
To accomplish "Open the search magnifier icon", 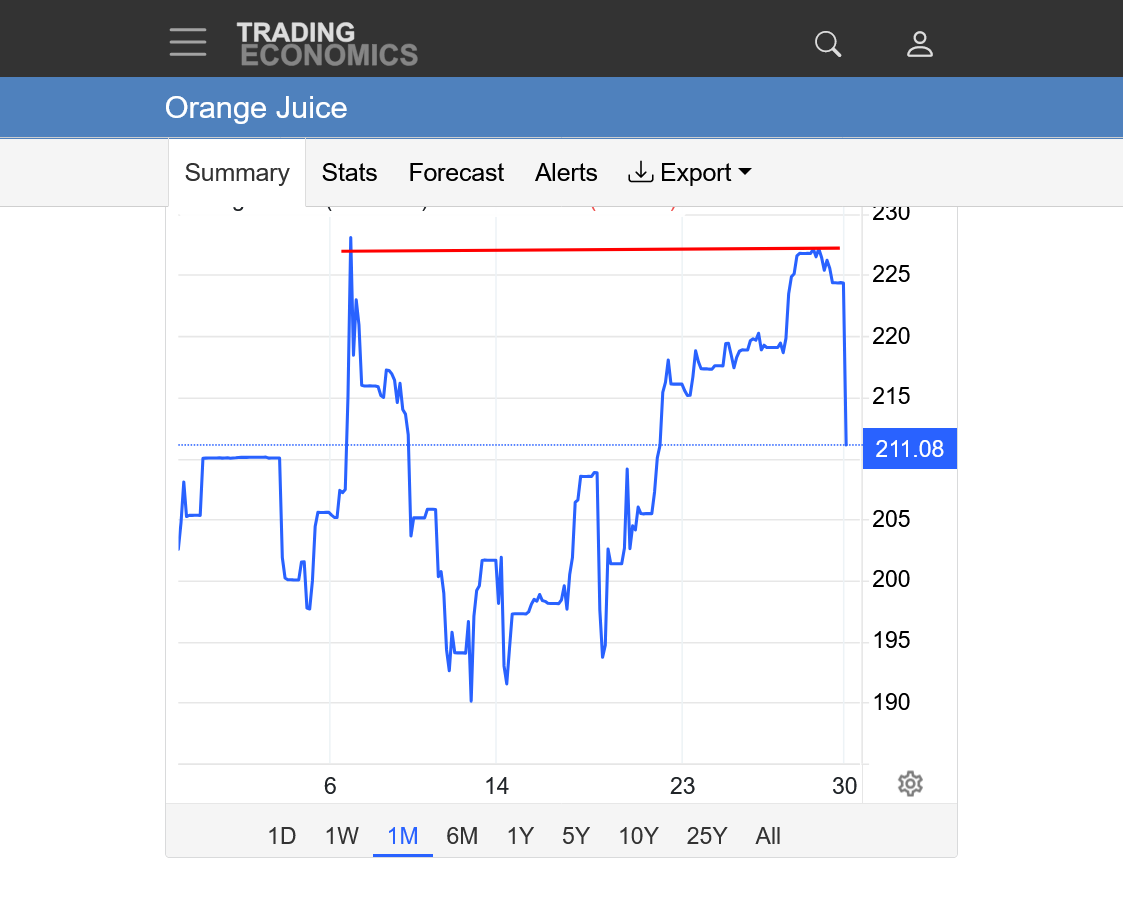I will coord(828,44).
